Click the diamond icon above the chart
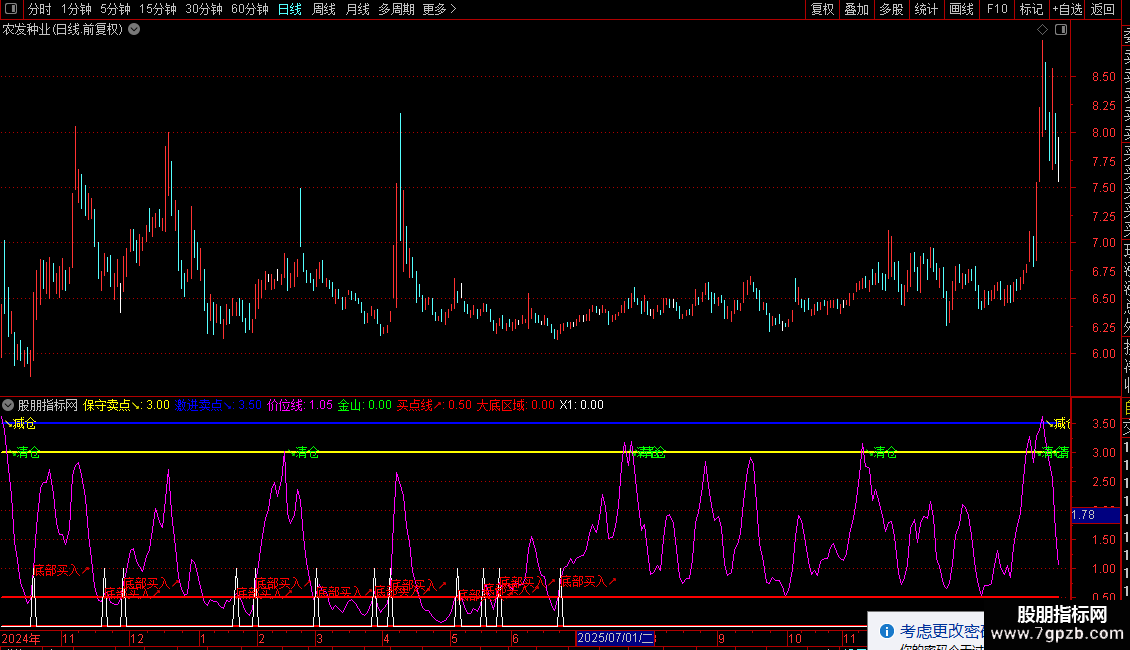1130x650 pixels. pos(1043,30)
